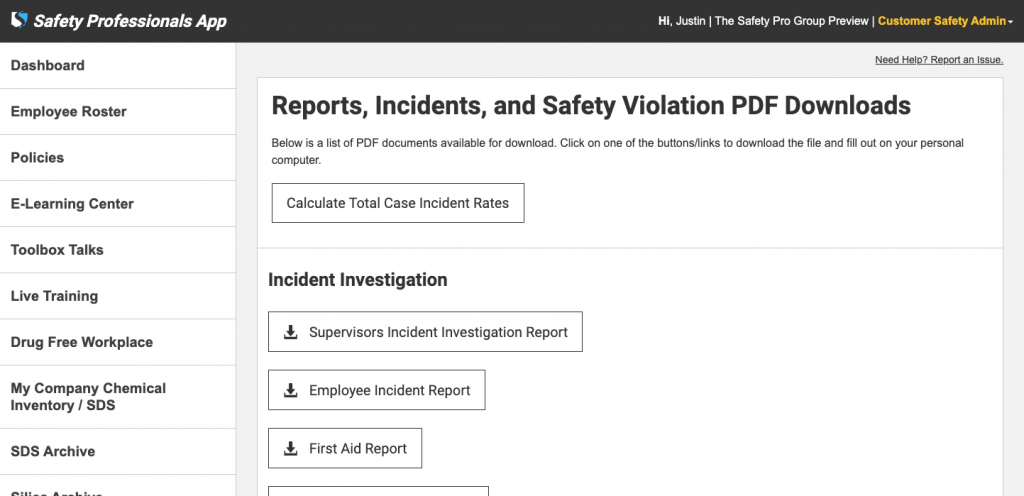
Task: Open My Company Chemical Inventory / SDS
Action: pos(118,397)
